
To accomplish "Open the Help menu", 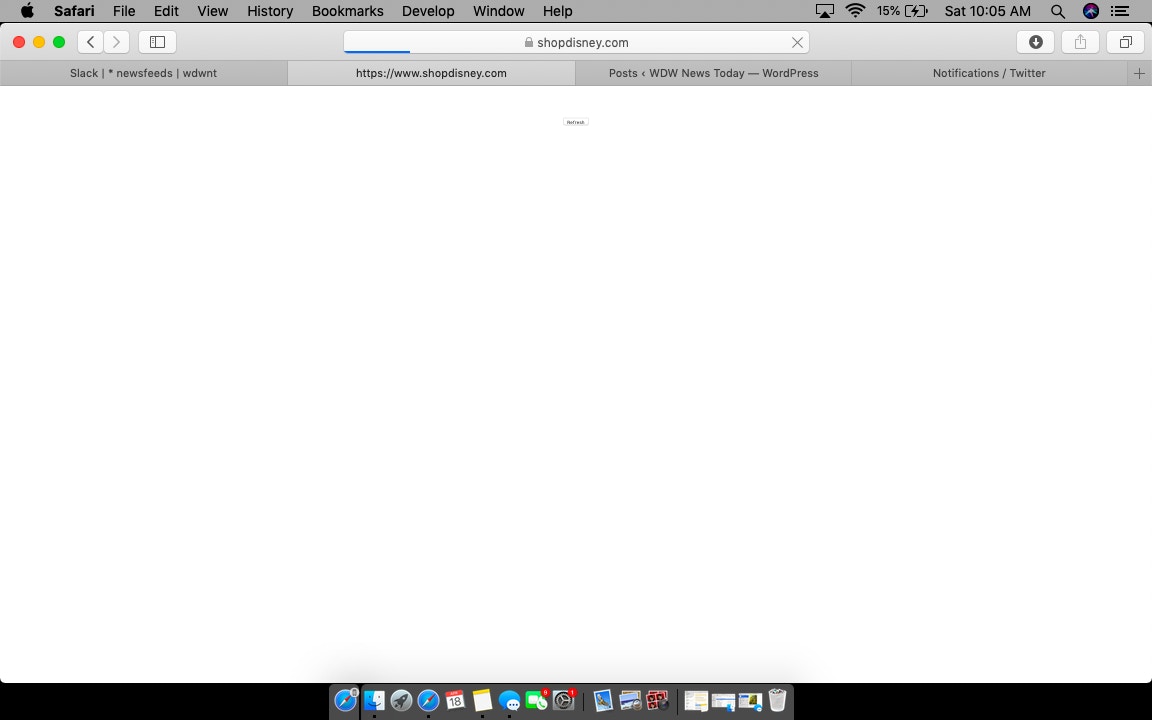I will click(558, 11).
